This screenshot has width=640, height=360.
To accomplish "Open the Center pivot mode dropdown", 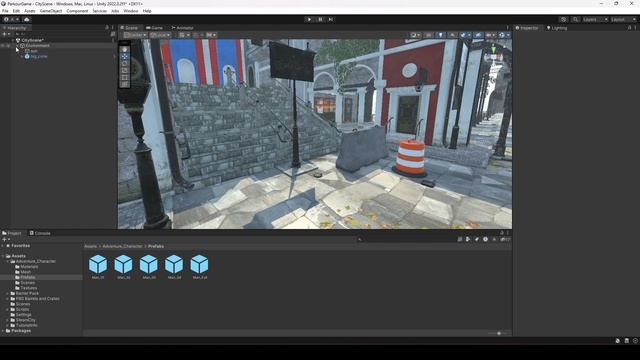I will [136, 35].
